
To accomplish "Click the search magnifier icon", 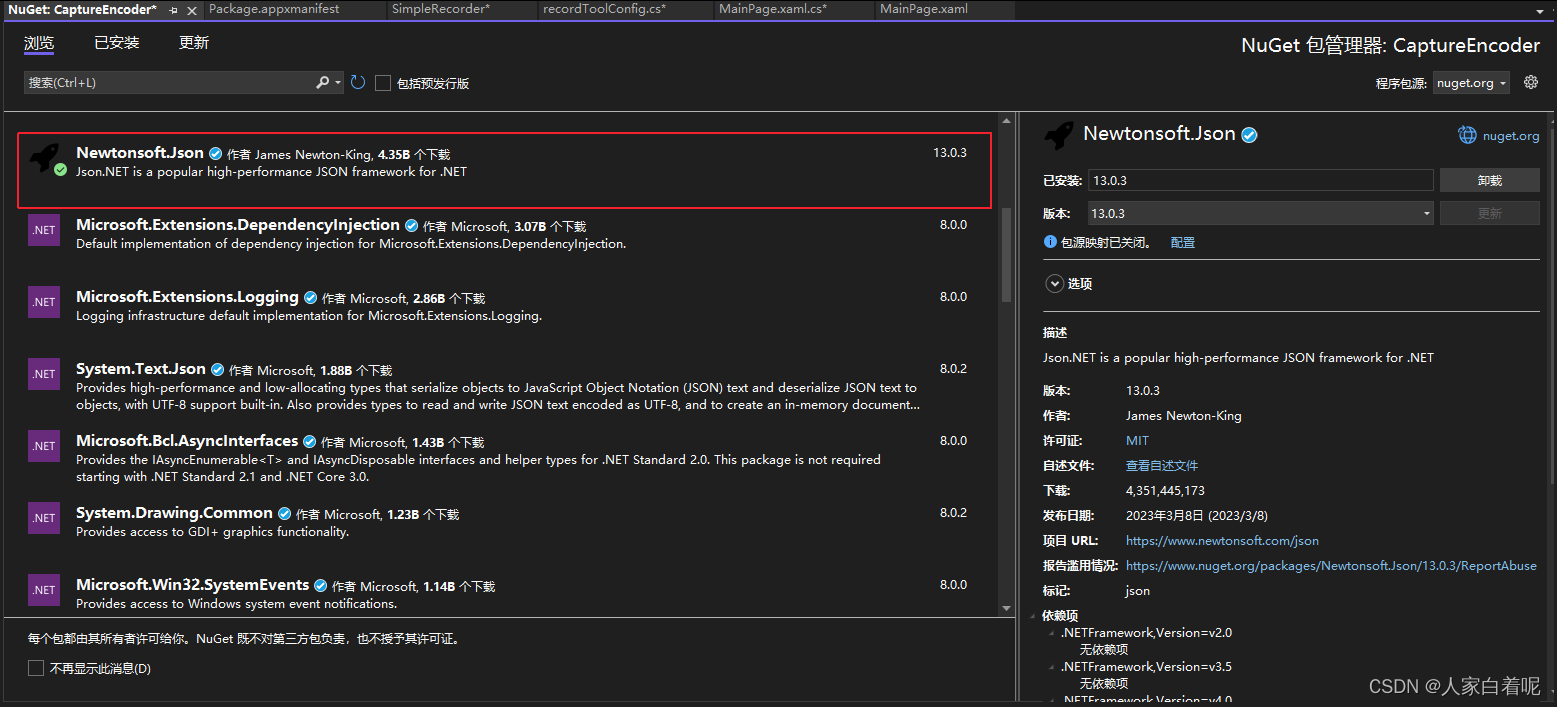I will point(323,83).
